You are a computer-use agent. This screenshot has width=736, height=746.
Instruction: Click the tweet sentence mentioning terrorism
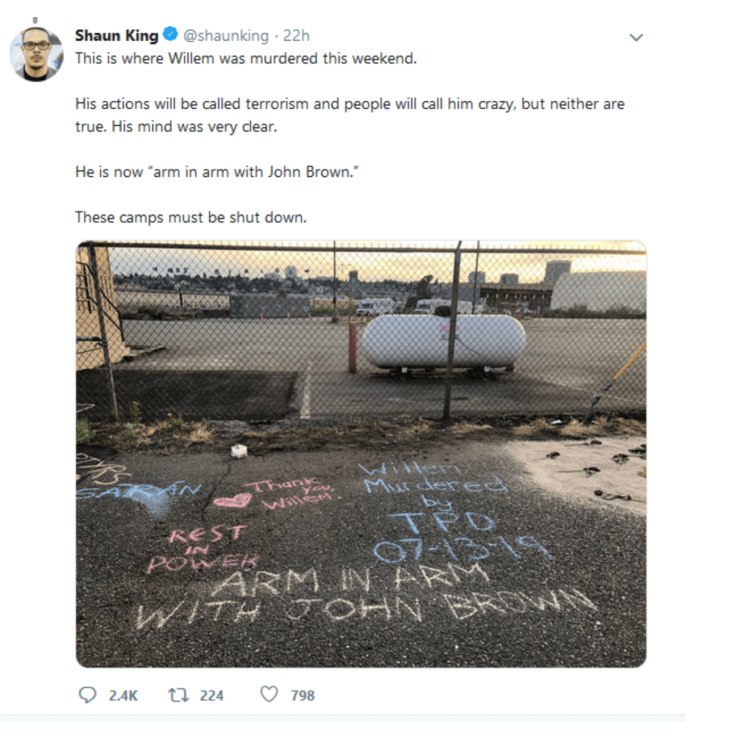point(350,115)
